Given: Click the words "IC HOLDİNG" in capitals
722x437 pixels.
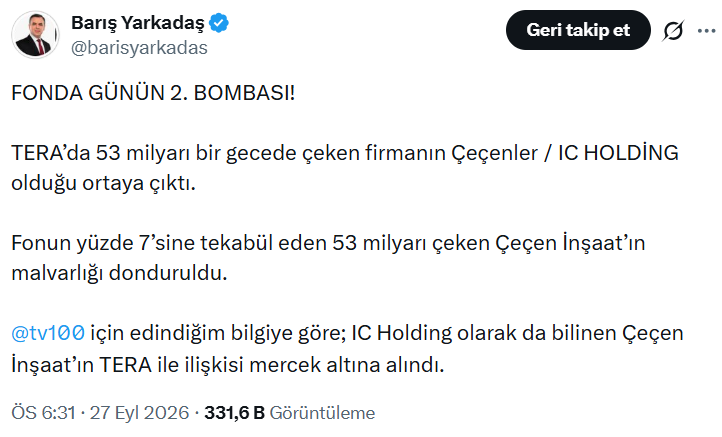Looking at the screenshot, I should (618, 153).
